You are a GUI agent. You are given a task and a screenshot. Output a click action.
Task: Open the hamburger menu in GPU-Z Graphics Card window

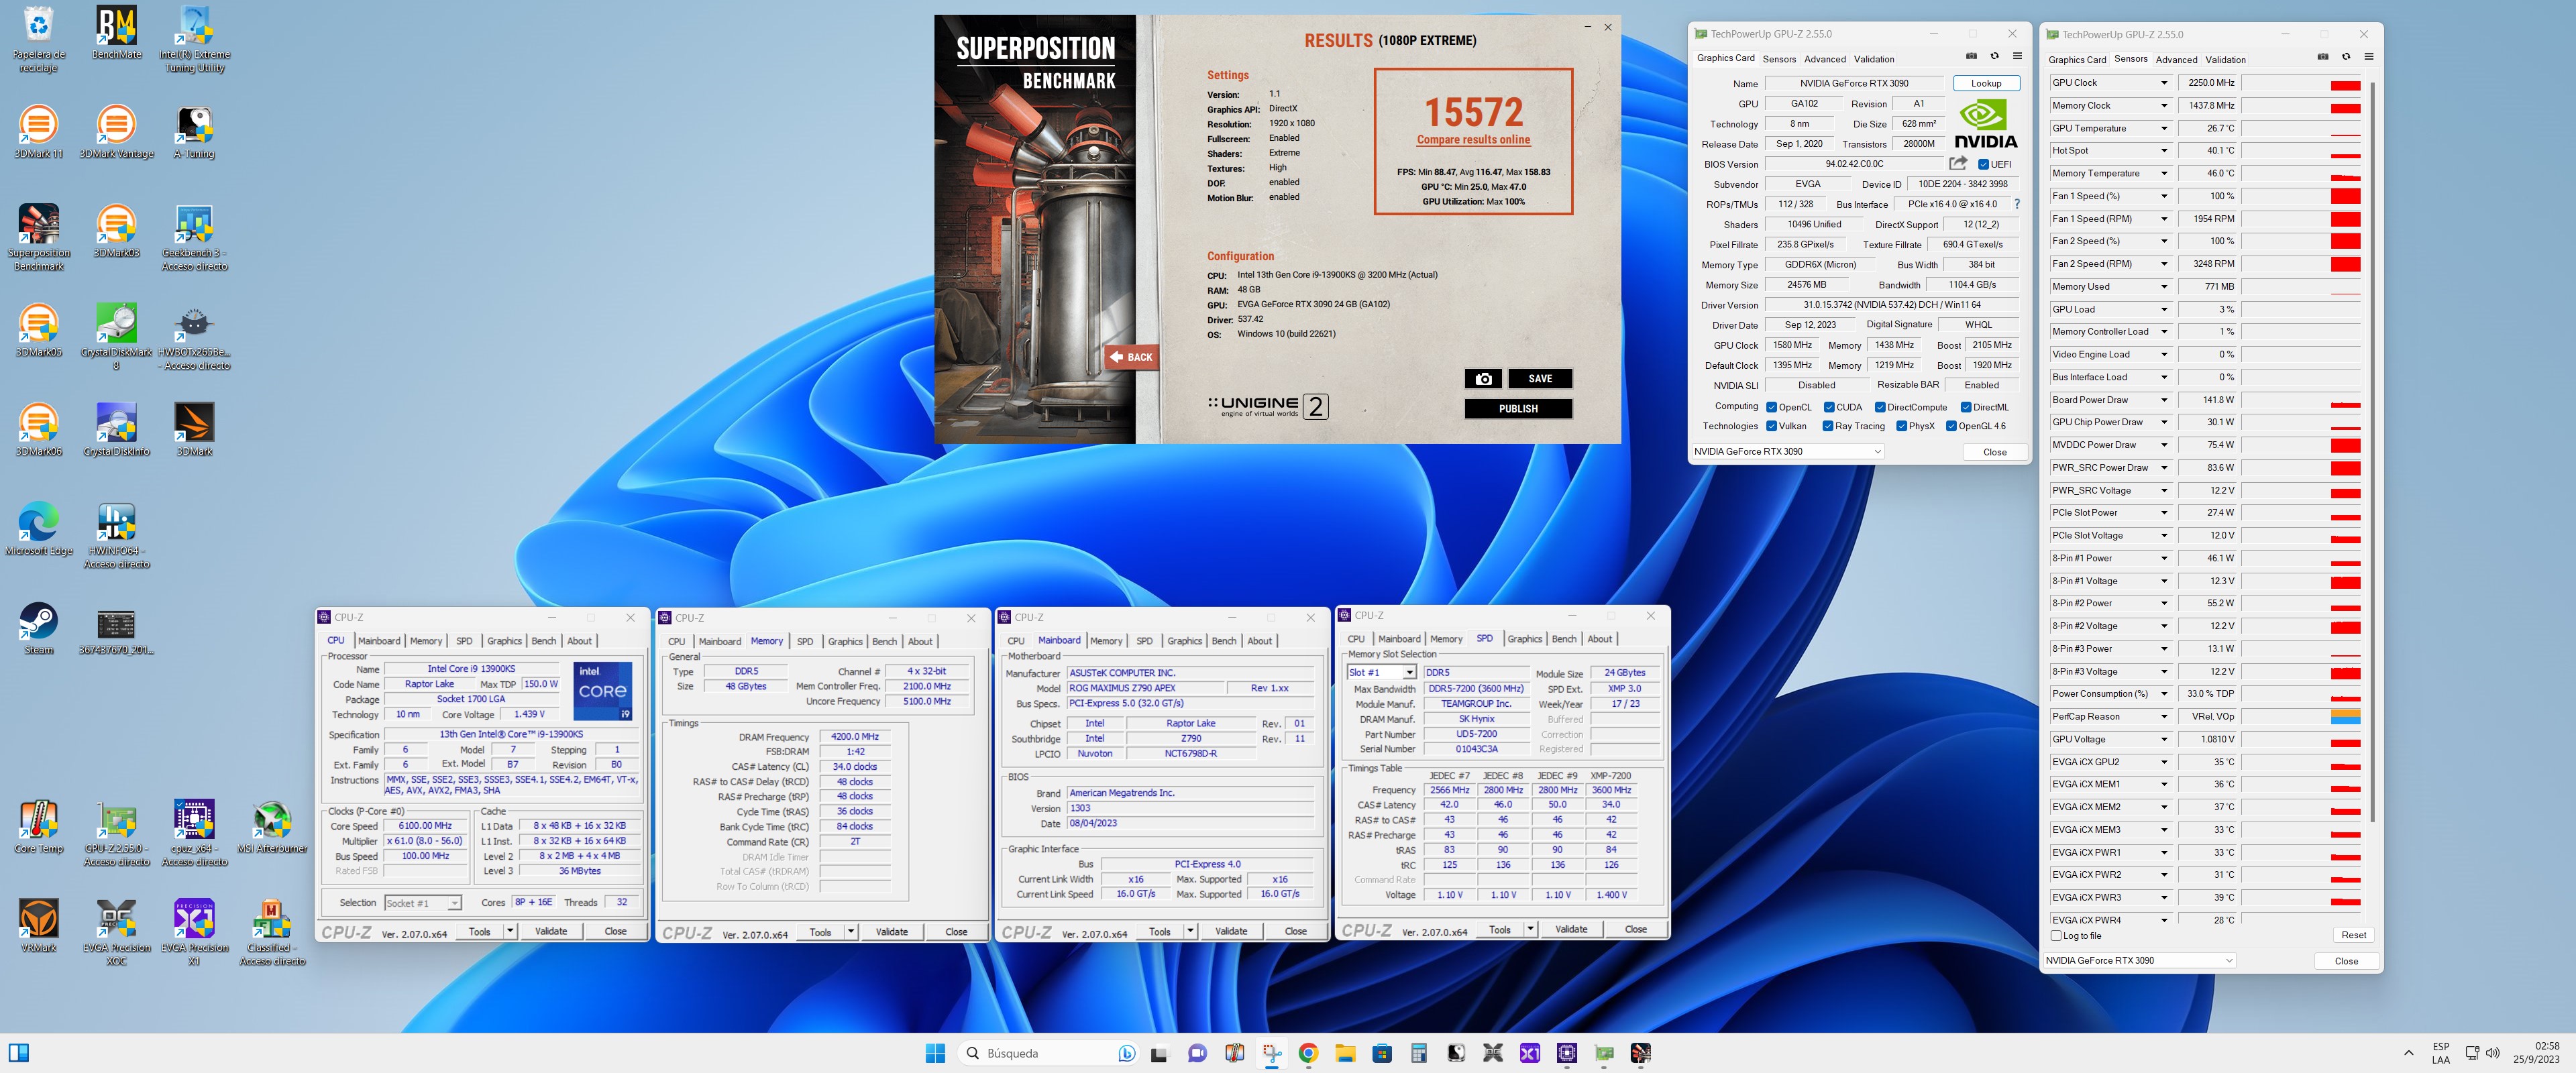pos(2017,57)
